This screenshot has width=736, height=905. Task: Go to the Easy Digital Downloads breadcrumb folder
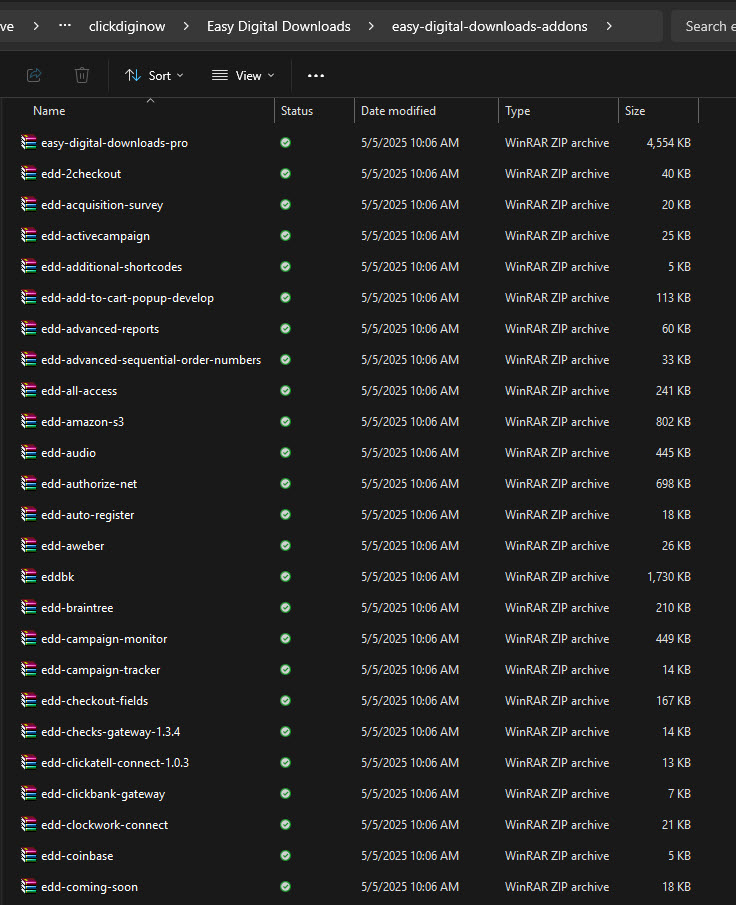pyautogui.click(x=279, y=26)
